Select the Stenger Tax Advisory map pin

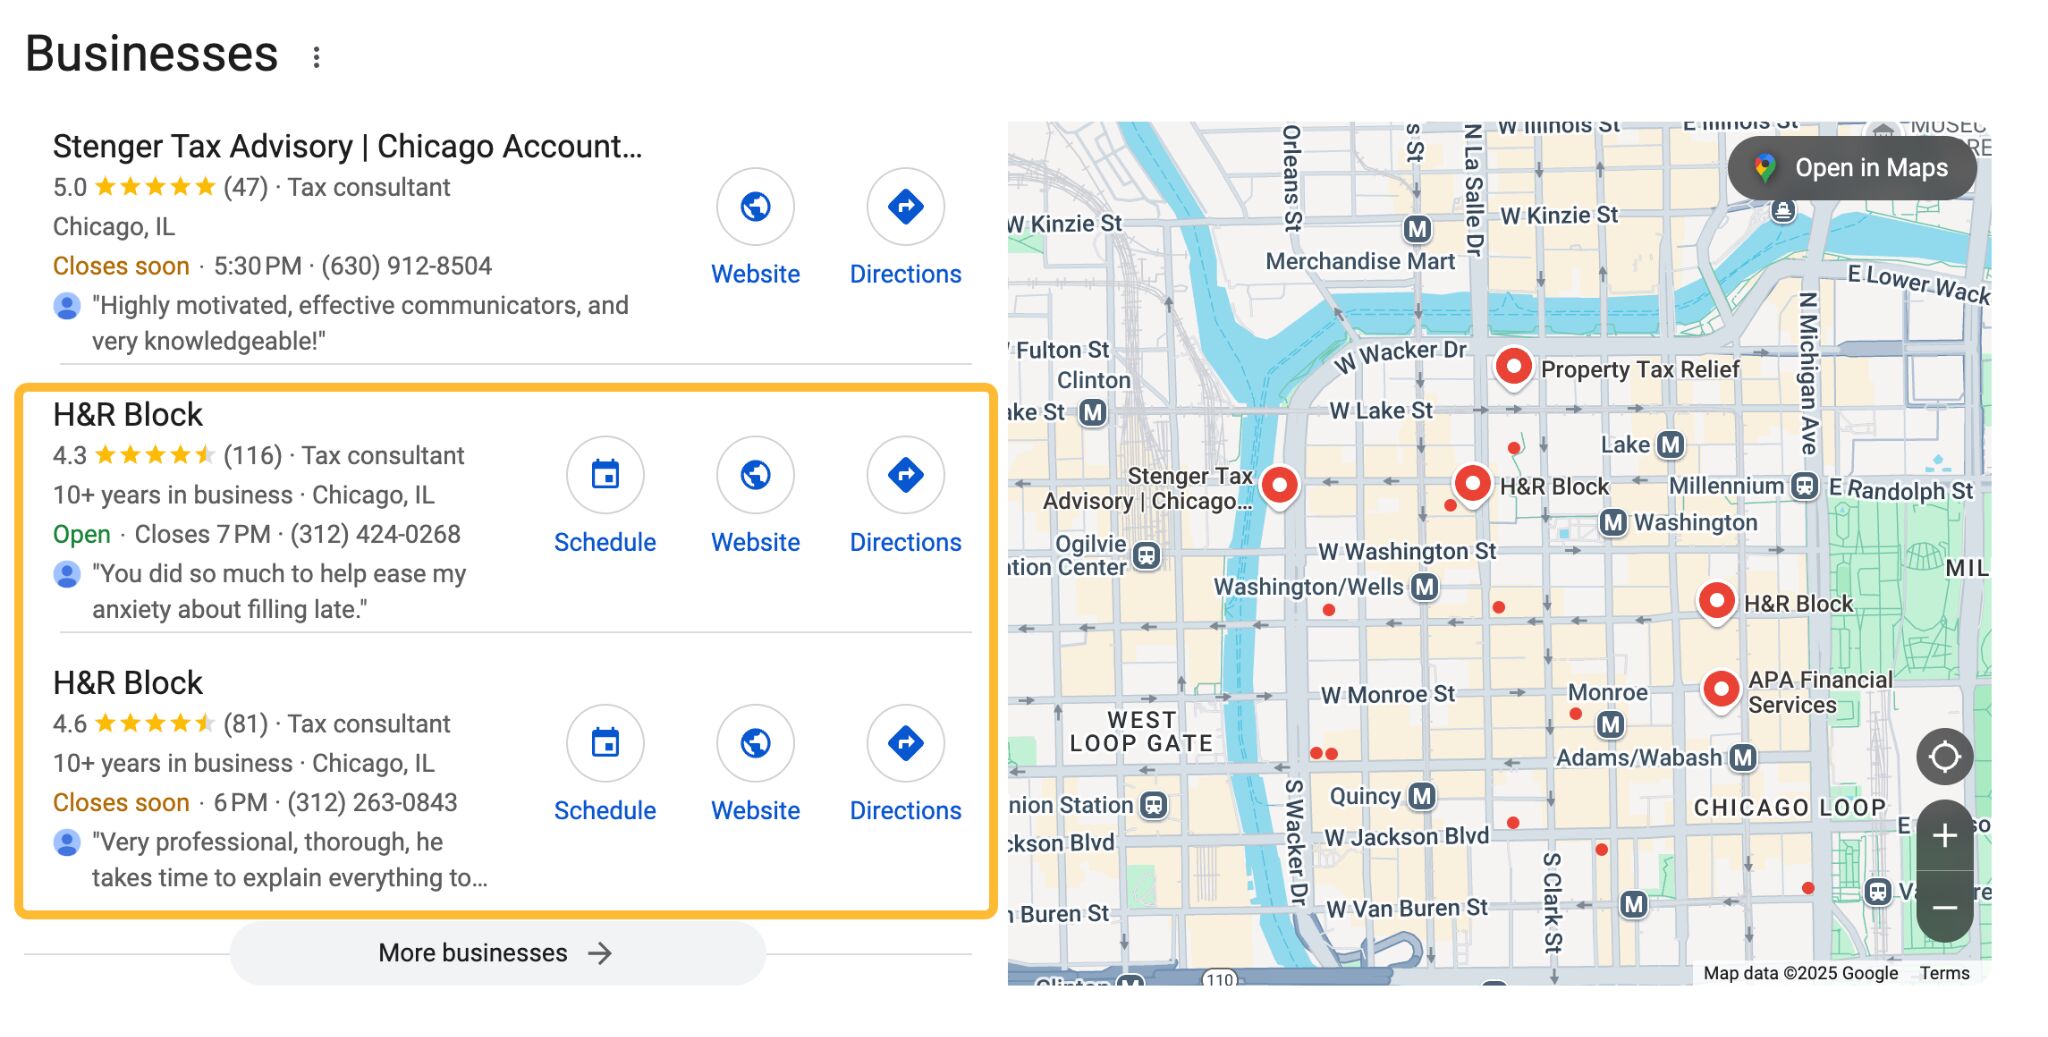pyautogui.click(x=1279, y=486)
